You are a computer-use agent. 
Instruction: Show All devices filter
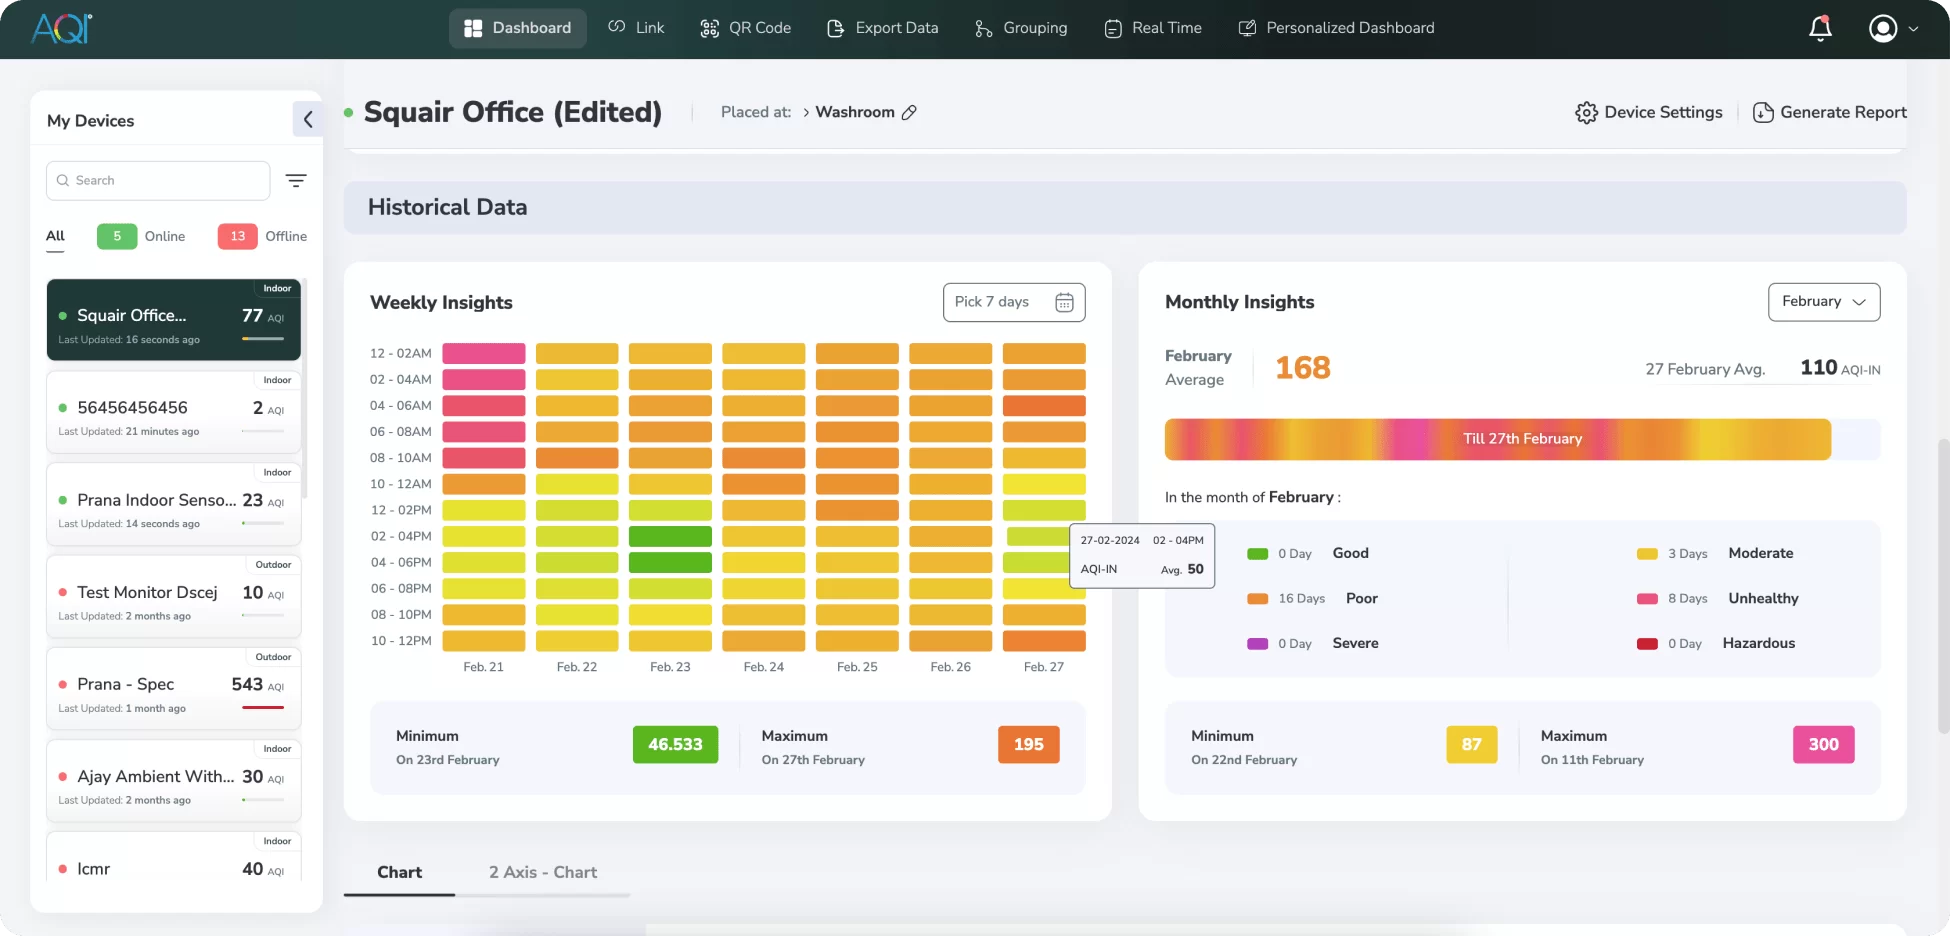pyautogui.click(x=55, y=237)
